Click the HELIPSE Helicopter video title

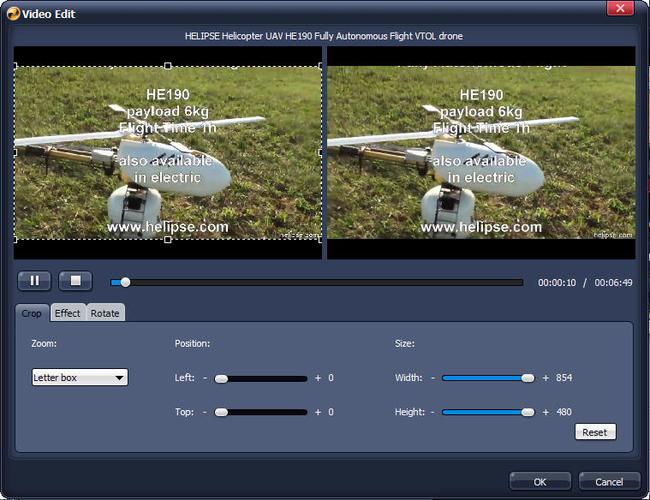pyautogui.click(x=324, y=36)
